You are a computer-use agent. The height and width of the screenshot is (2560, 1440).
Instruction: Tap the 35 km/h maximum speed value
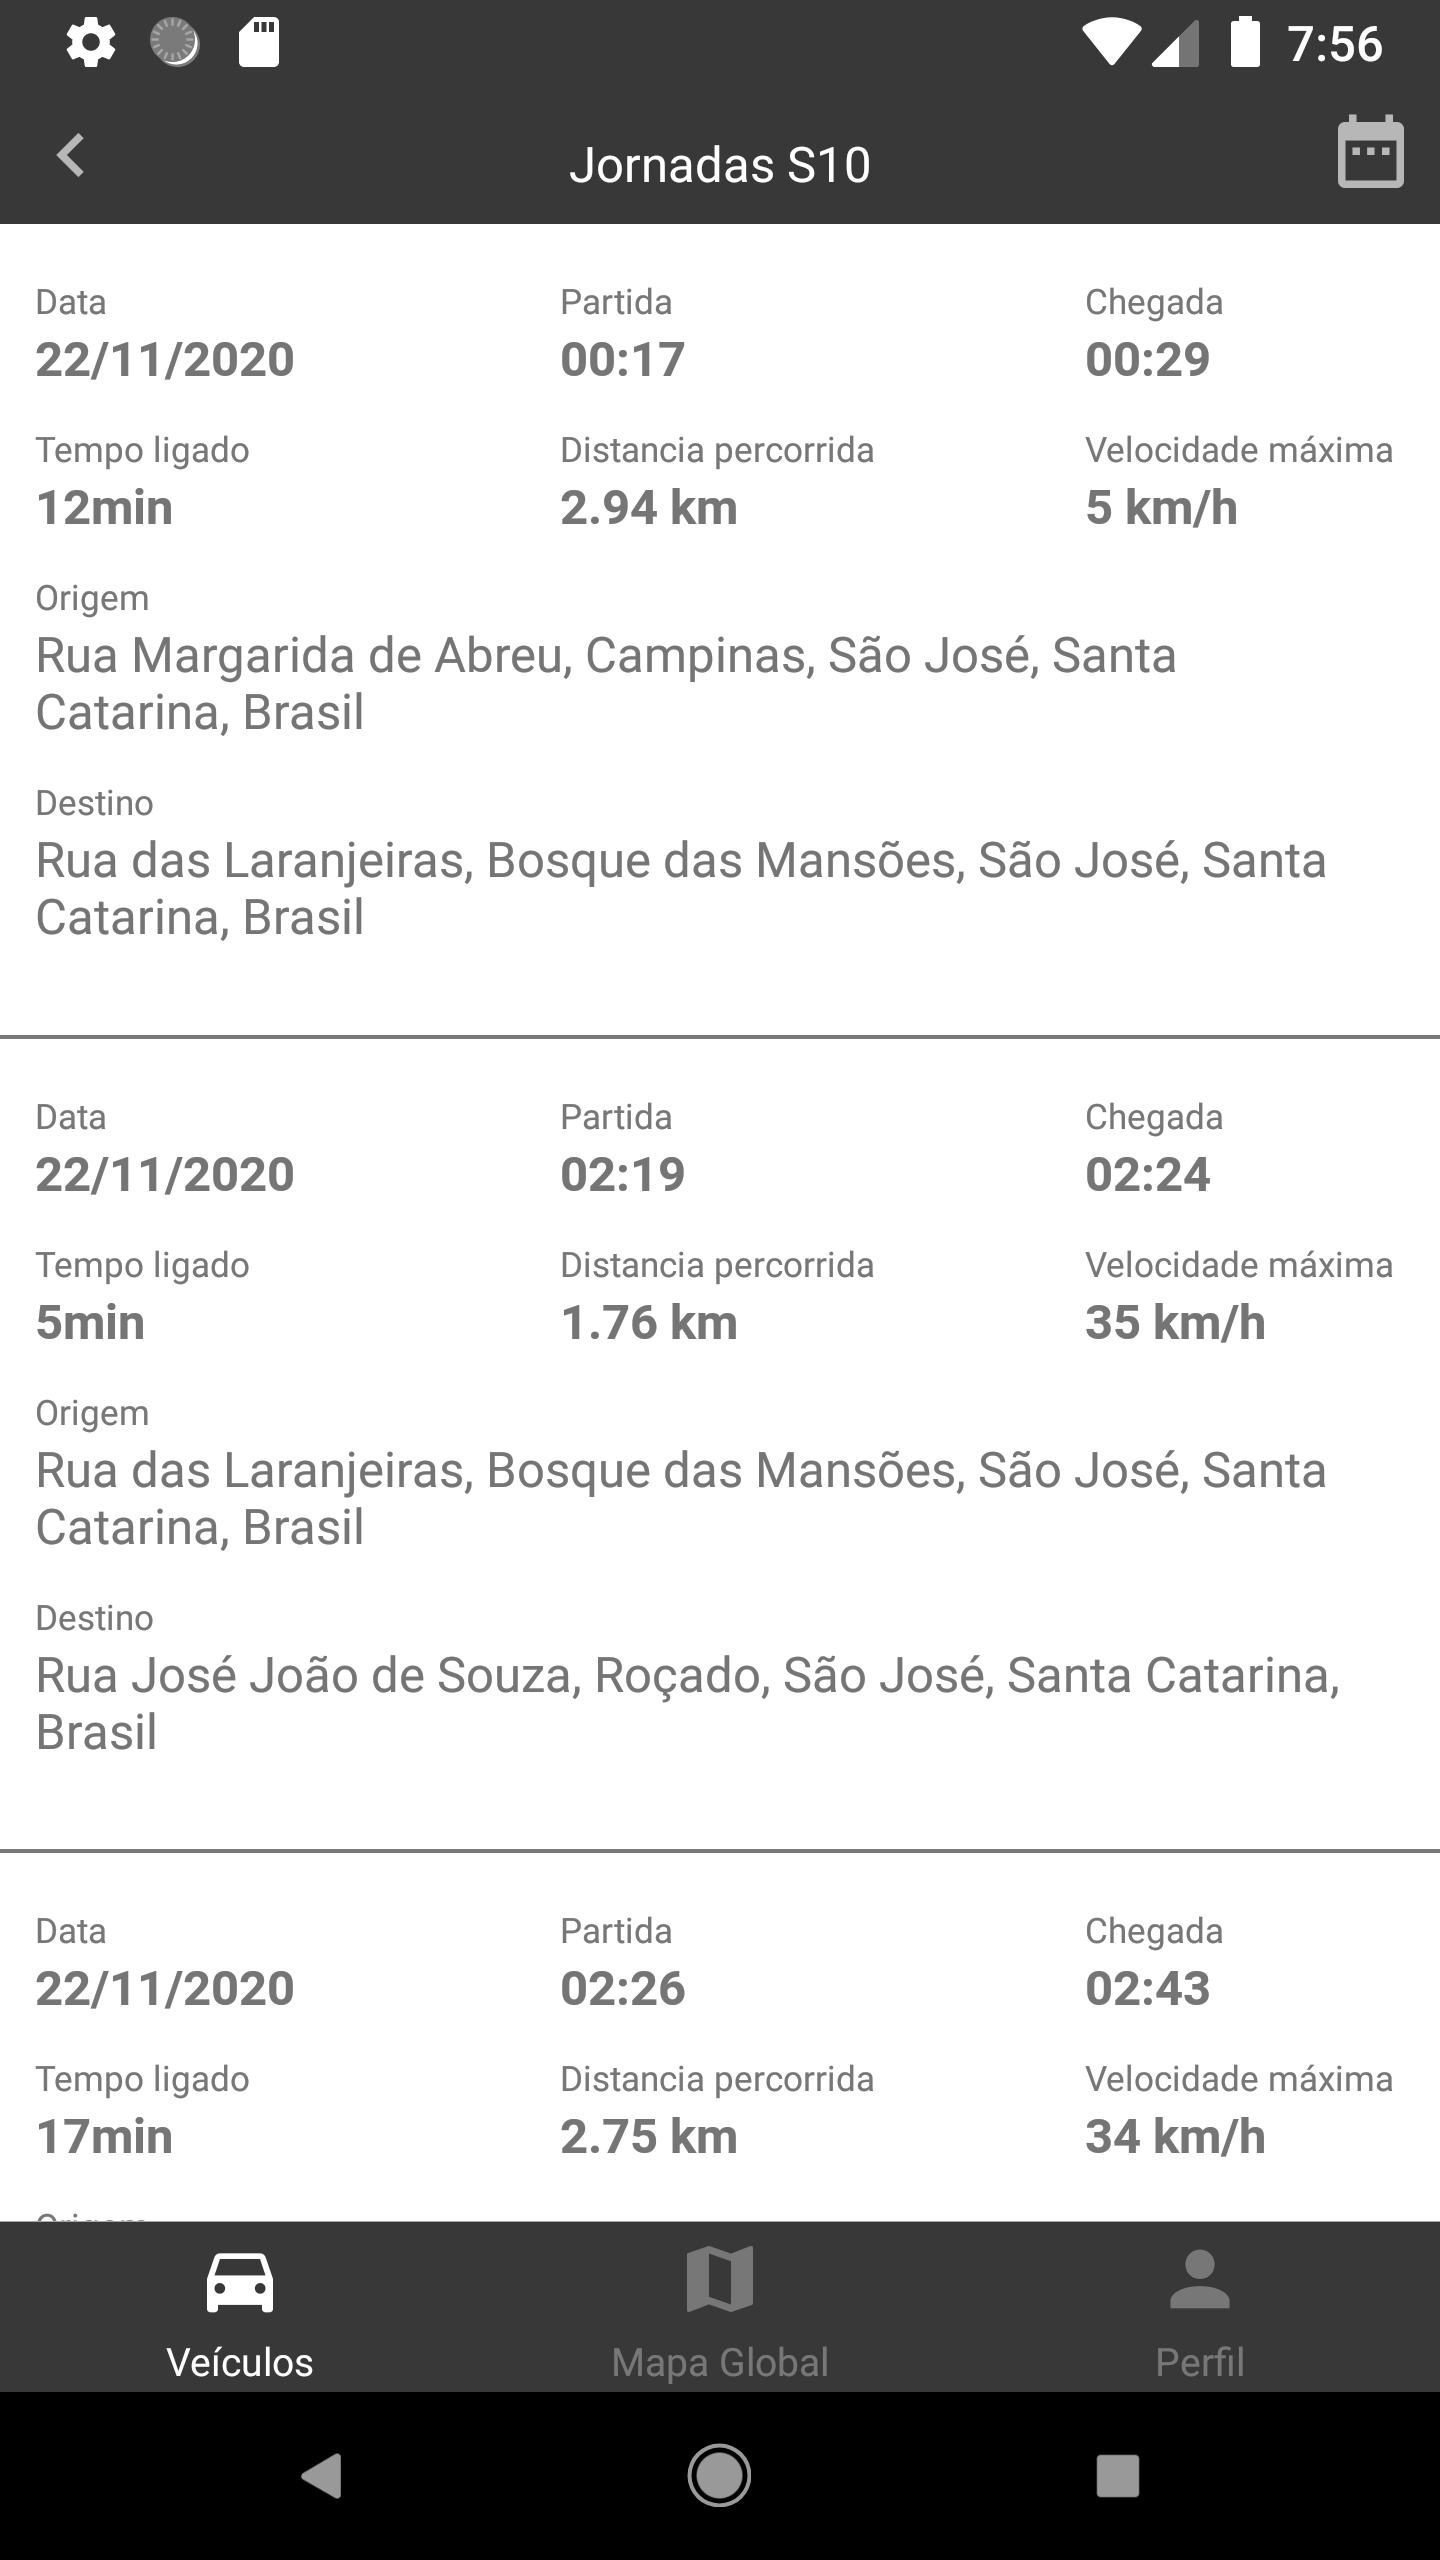pos(1175,1323)
